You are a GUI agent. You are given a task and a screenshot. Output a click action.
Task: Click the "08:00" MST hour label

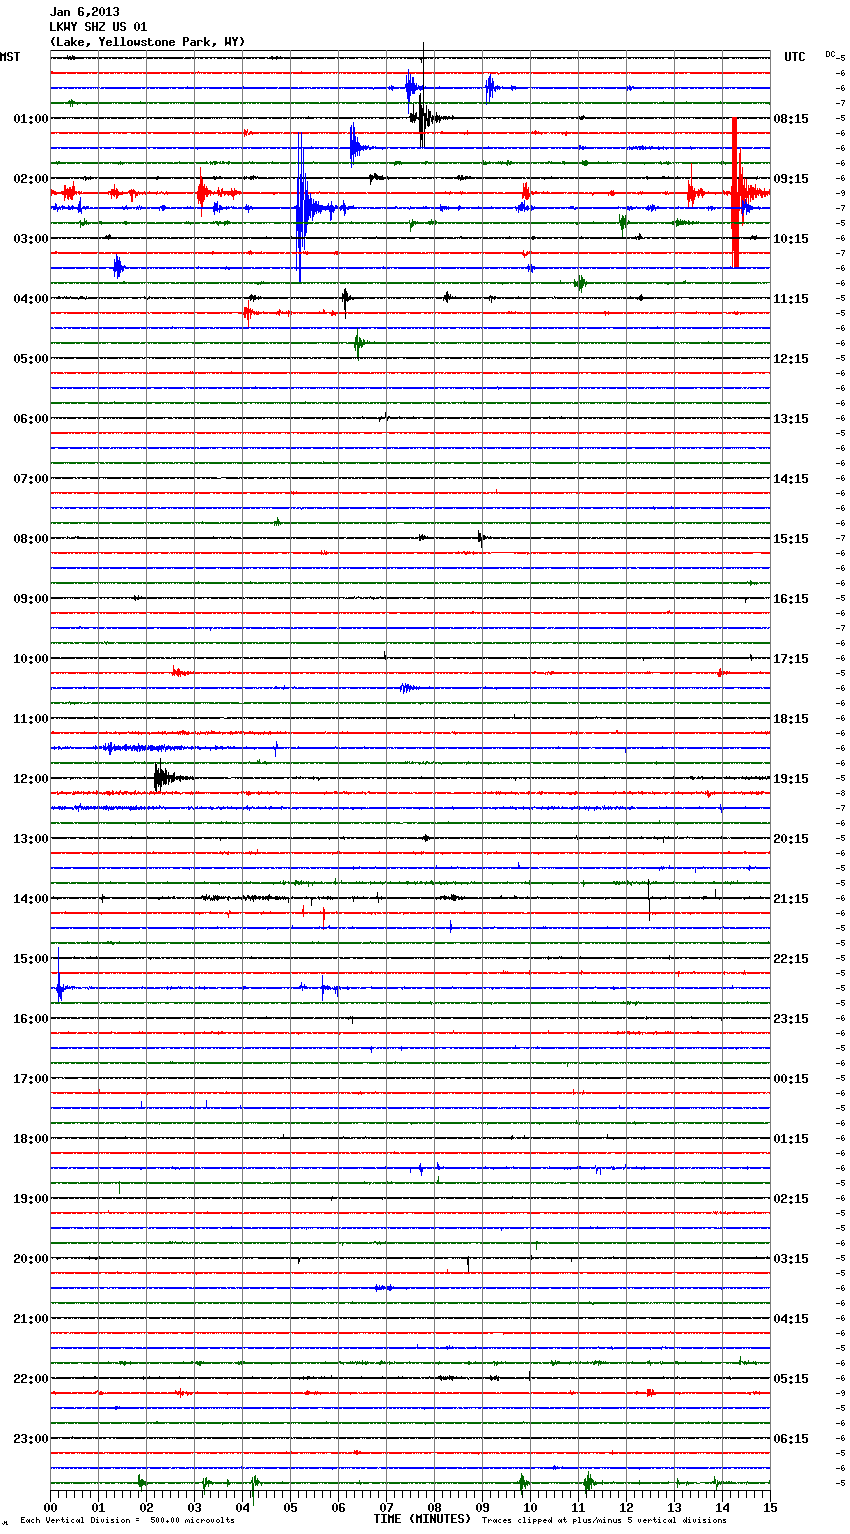31,538
